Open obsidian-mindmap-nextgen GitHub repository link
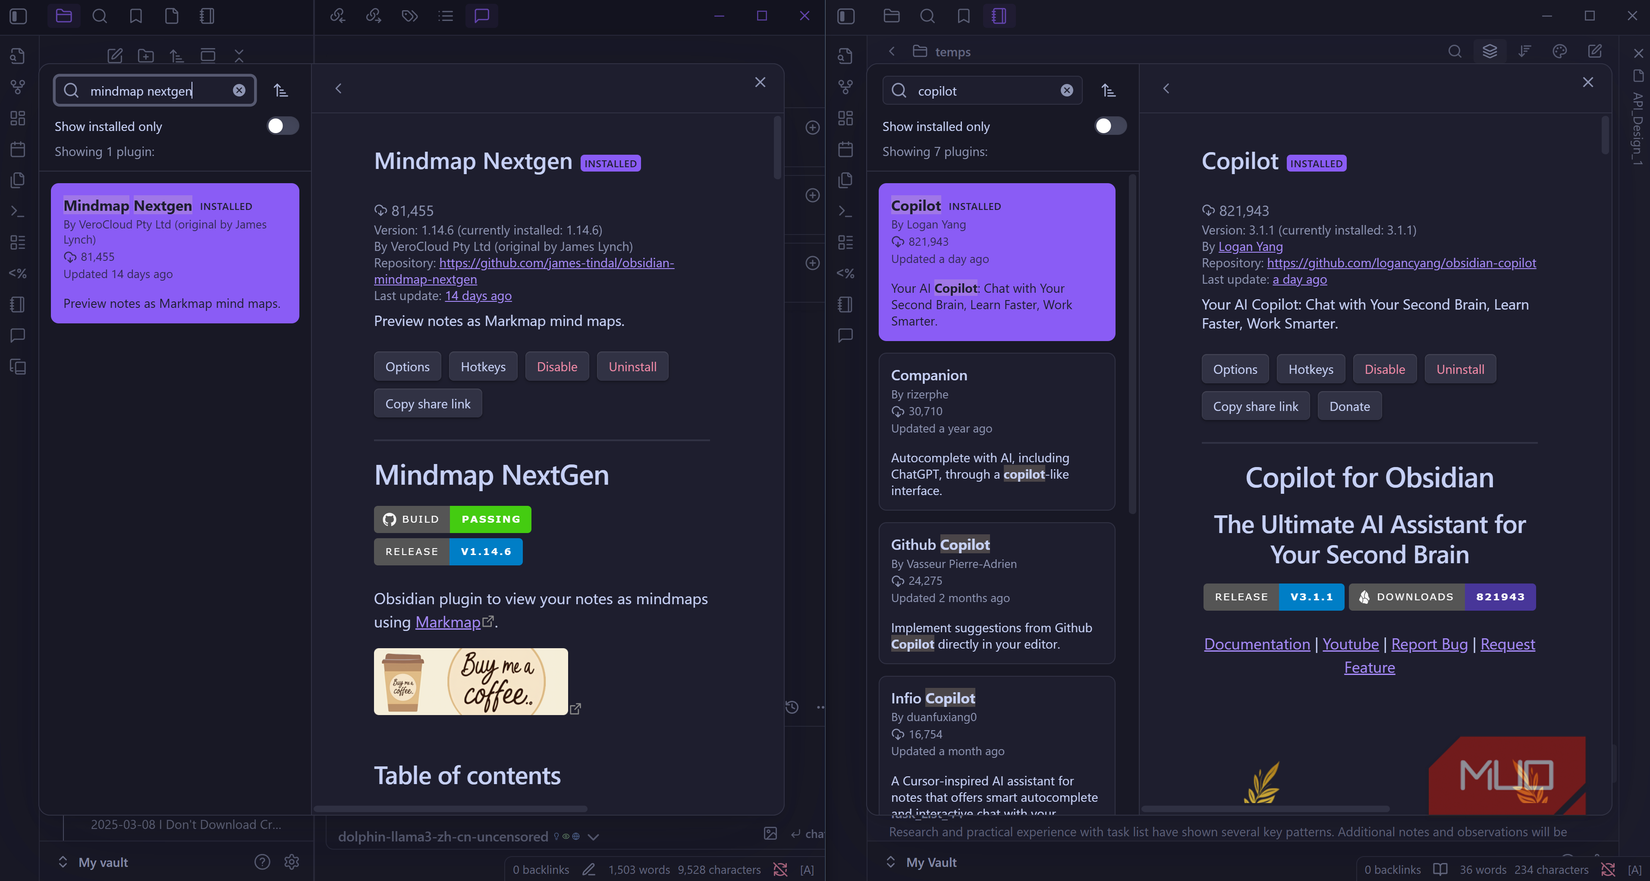The height and width of the screenshot is (881, 1650). tap(524, 271)
